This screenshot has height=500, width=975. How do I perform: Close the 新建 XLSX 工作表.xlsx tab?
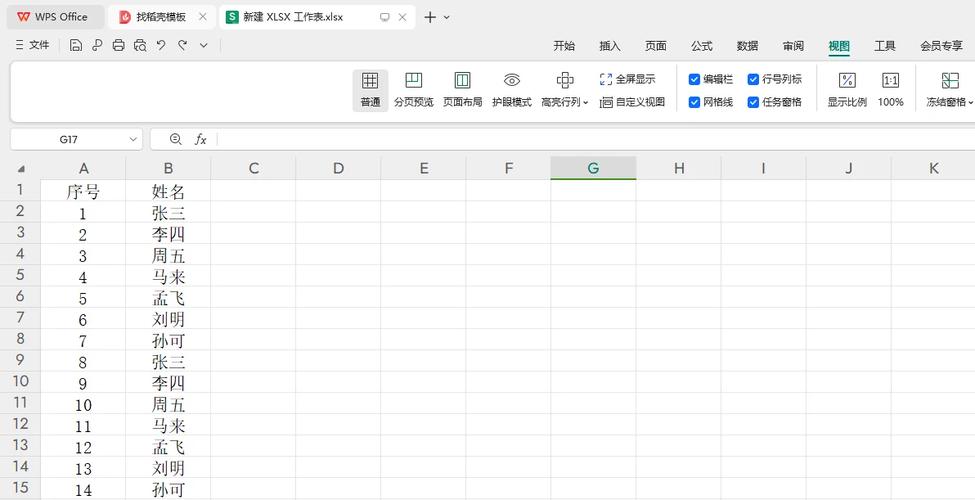403,17
